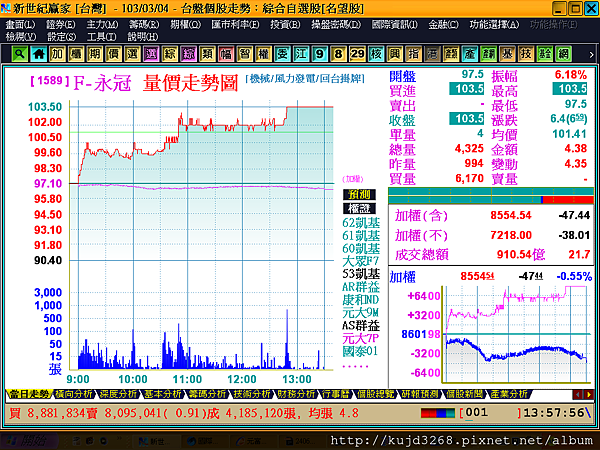Viewport: 600px width, 450px height.
Task: Click the cyan 江 toolbar icon
Action: pyautogui.click(x=301, y=54)
